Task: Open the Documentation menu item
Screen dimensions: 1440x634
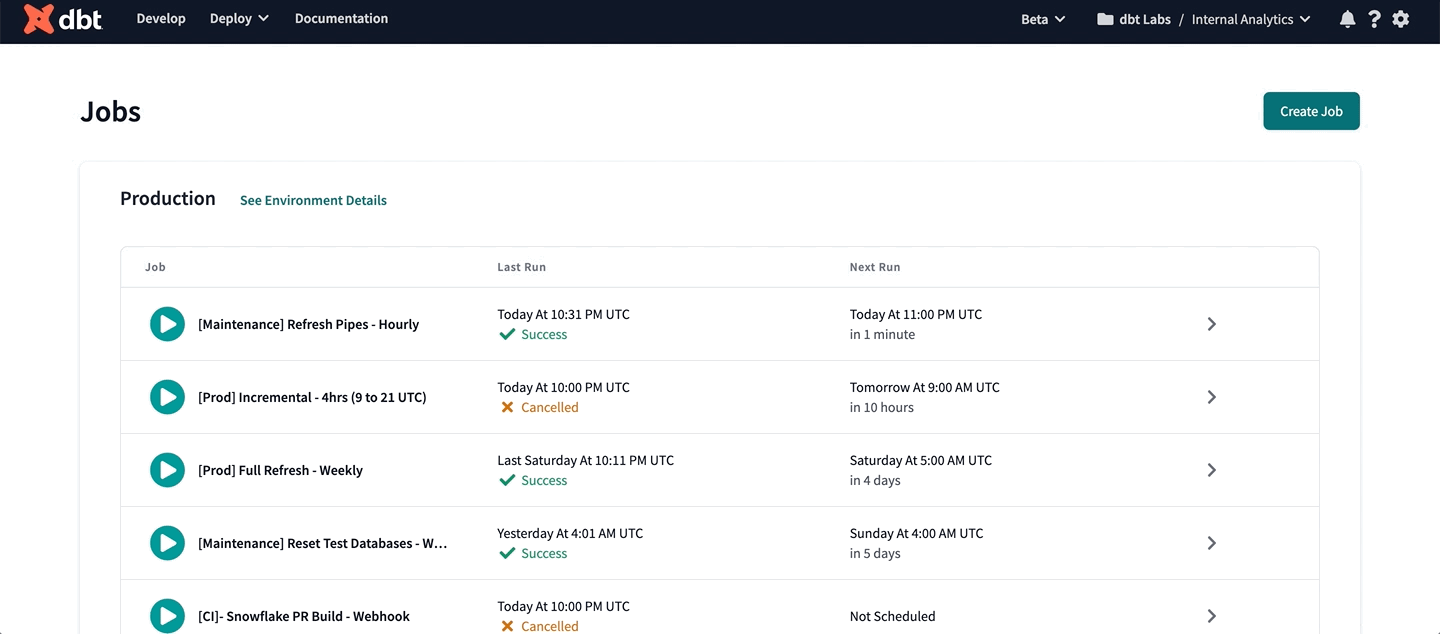Action: pos(341,19)
